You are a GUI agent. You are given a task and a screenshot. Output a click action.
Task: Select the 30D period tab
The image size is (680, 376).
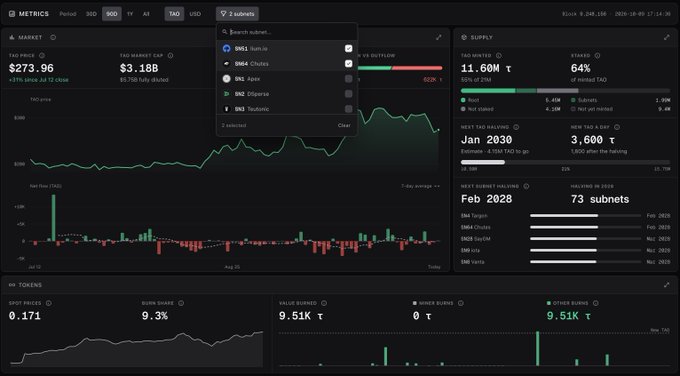point(91,14)
